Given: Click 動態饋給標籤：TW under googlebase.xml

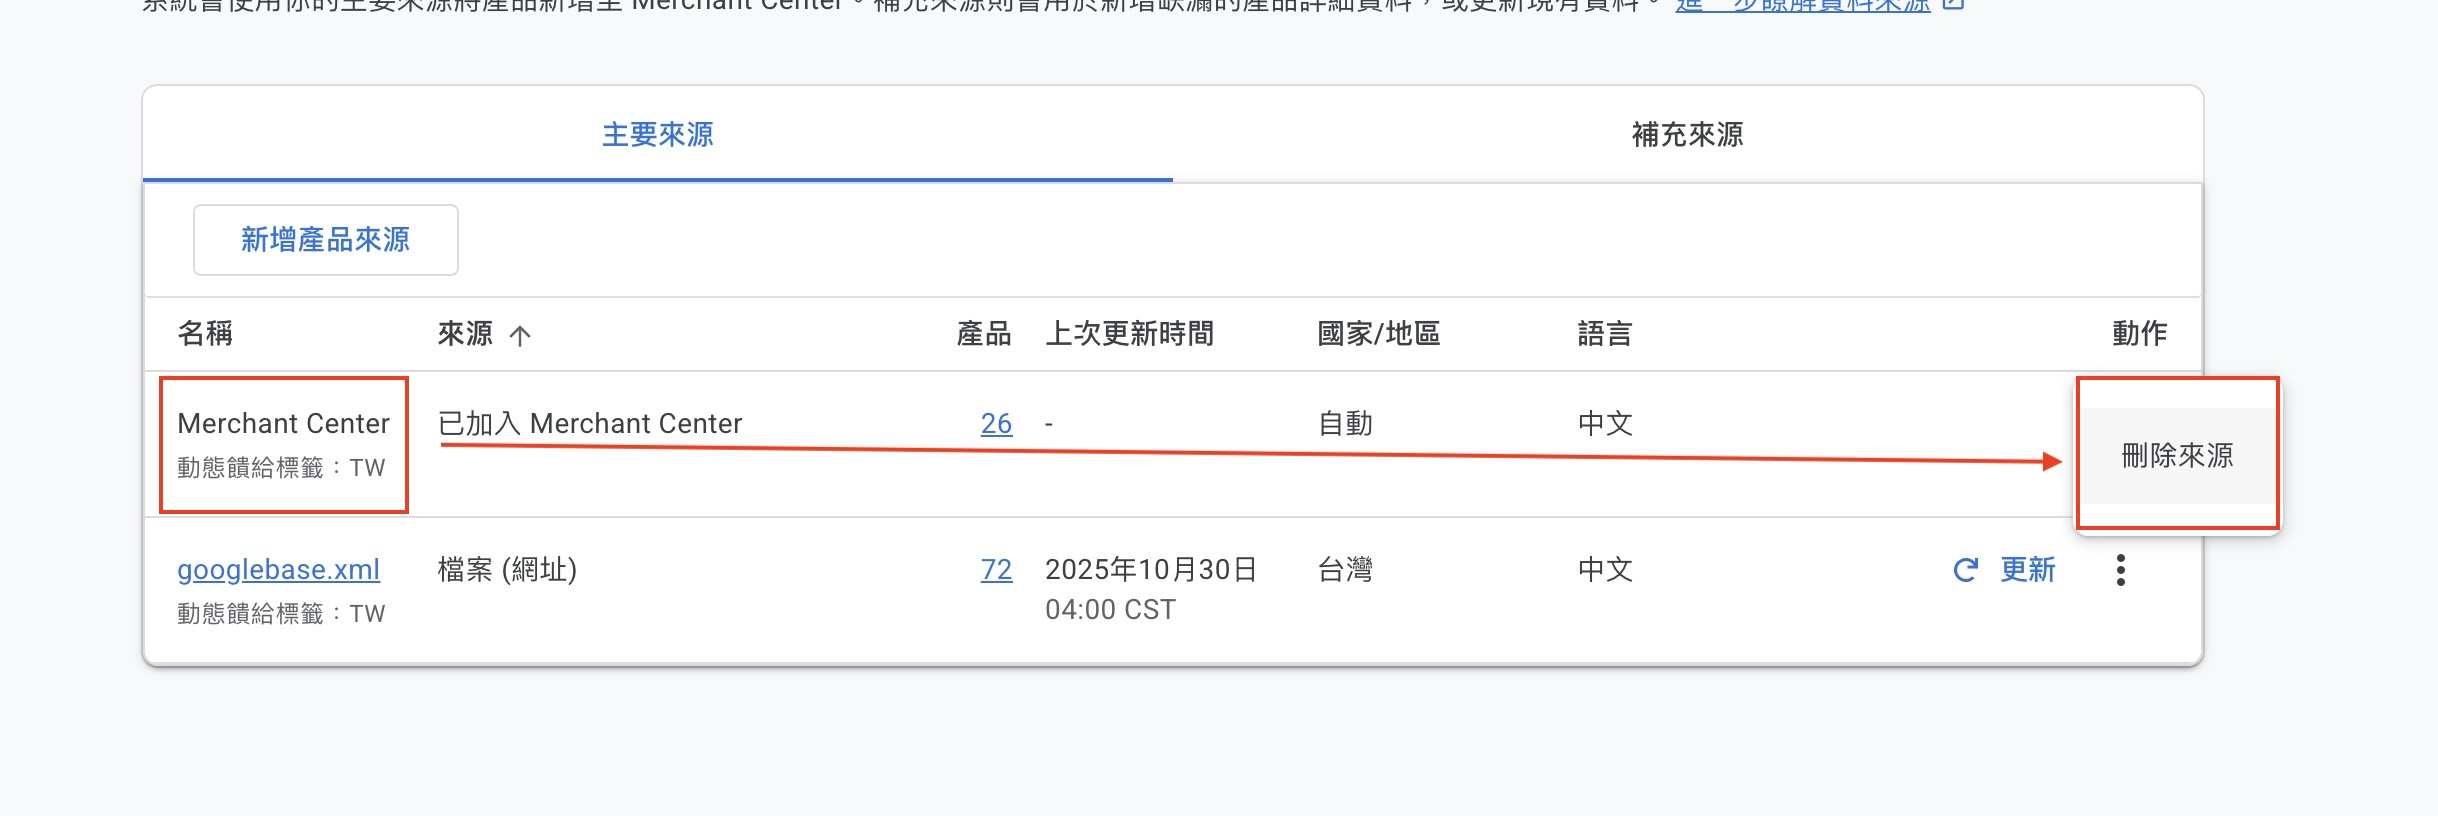Looking at the screenshot, I should tap(281, 614).
